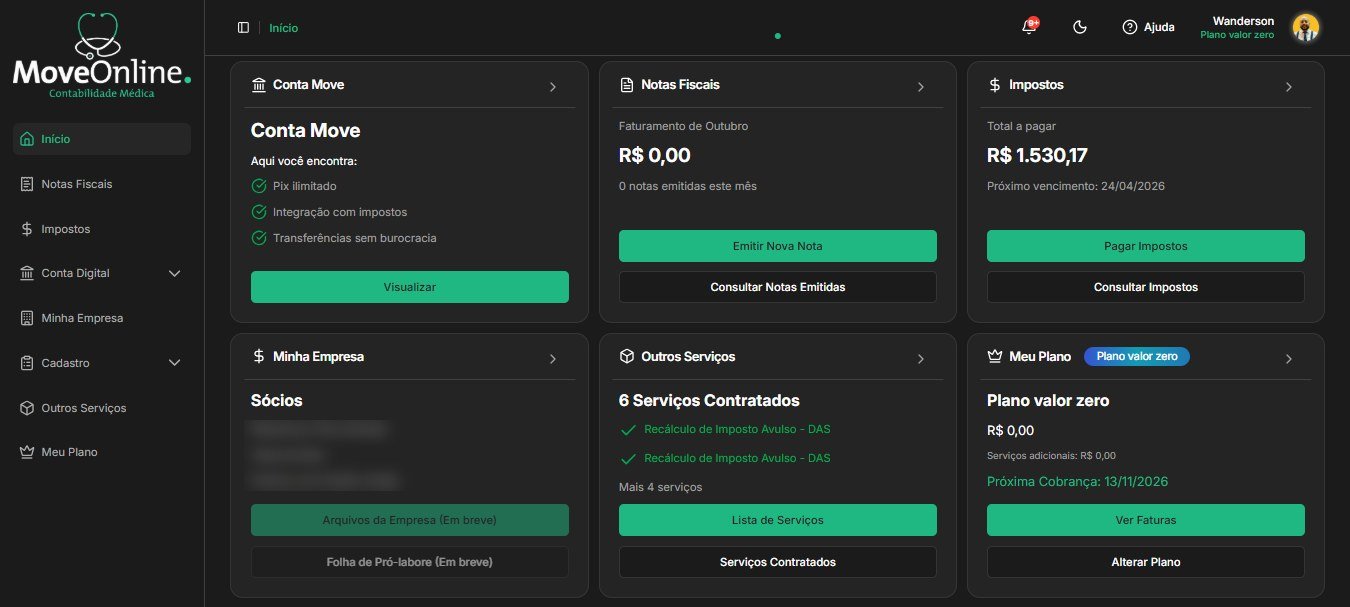Open the Meu Plano card arrow

click(1288, 358)
